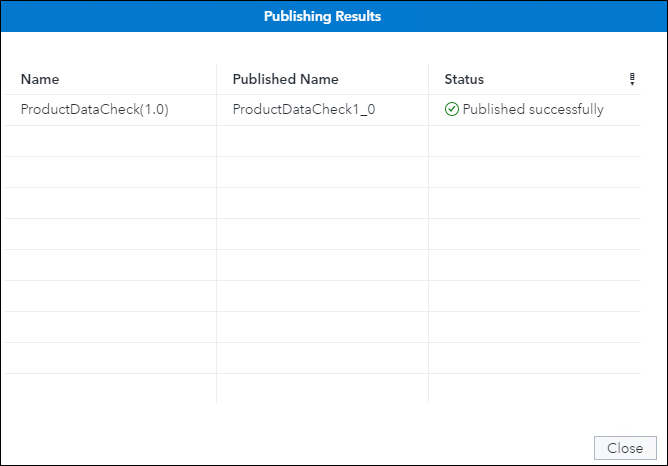Select first empty Name cell below ProductDataCheck(1.0)

[x=110, y=141]
